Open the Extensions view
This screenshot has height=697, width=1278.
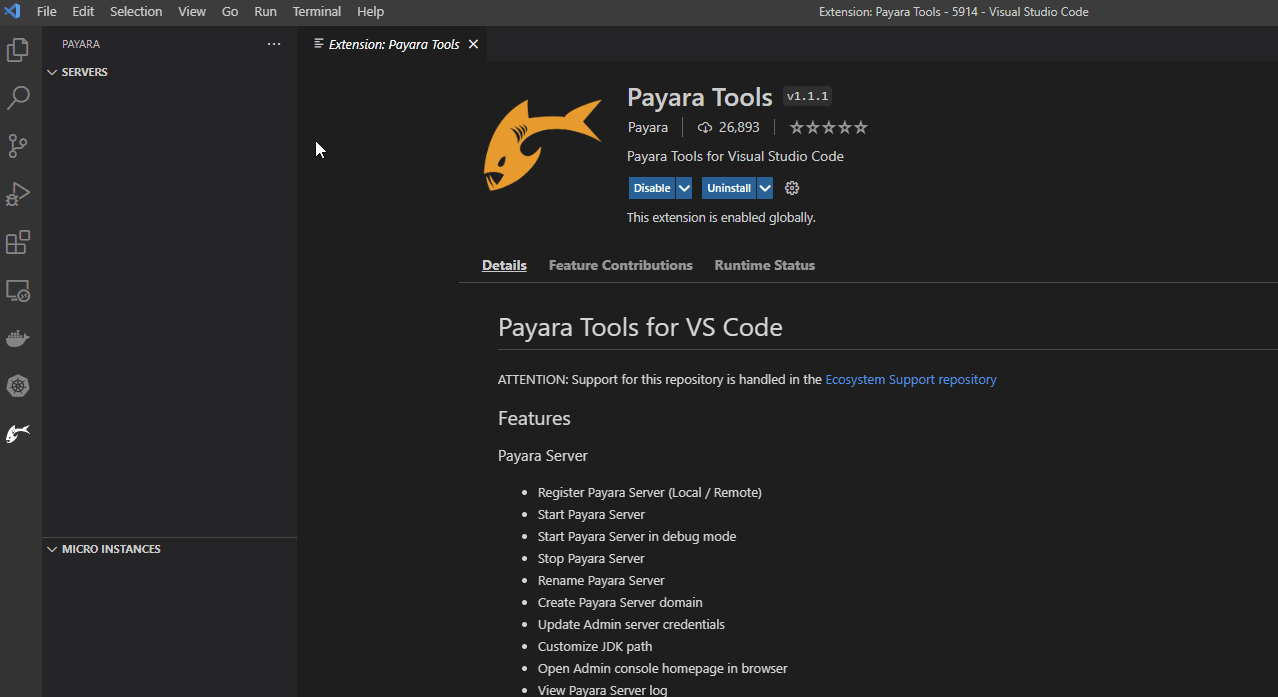[x=18, y=242]
